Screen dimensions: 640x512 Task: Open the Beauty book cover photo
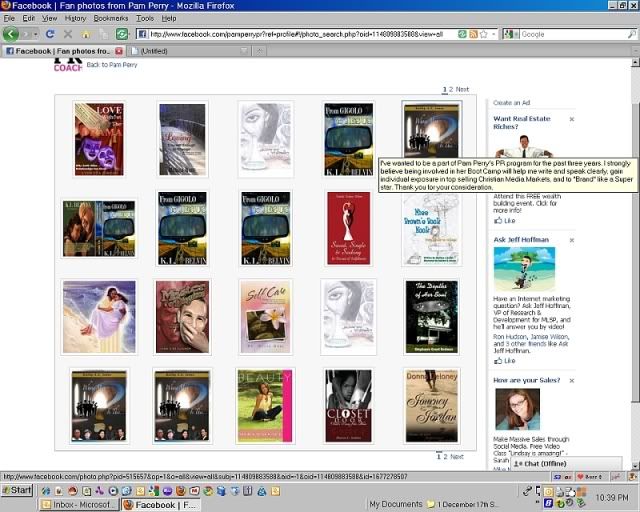tap(265, 406)
